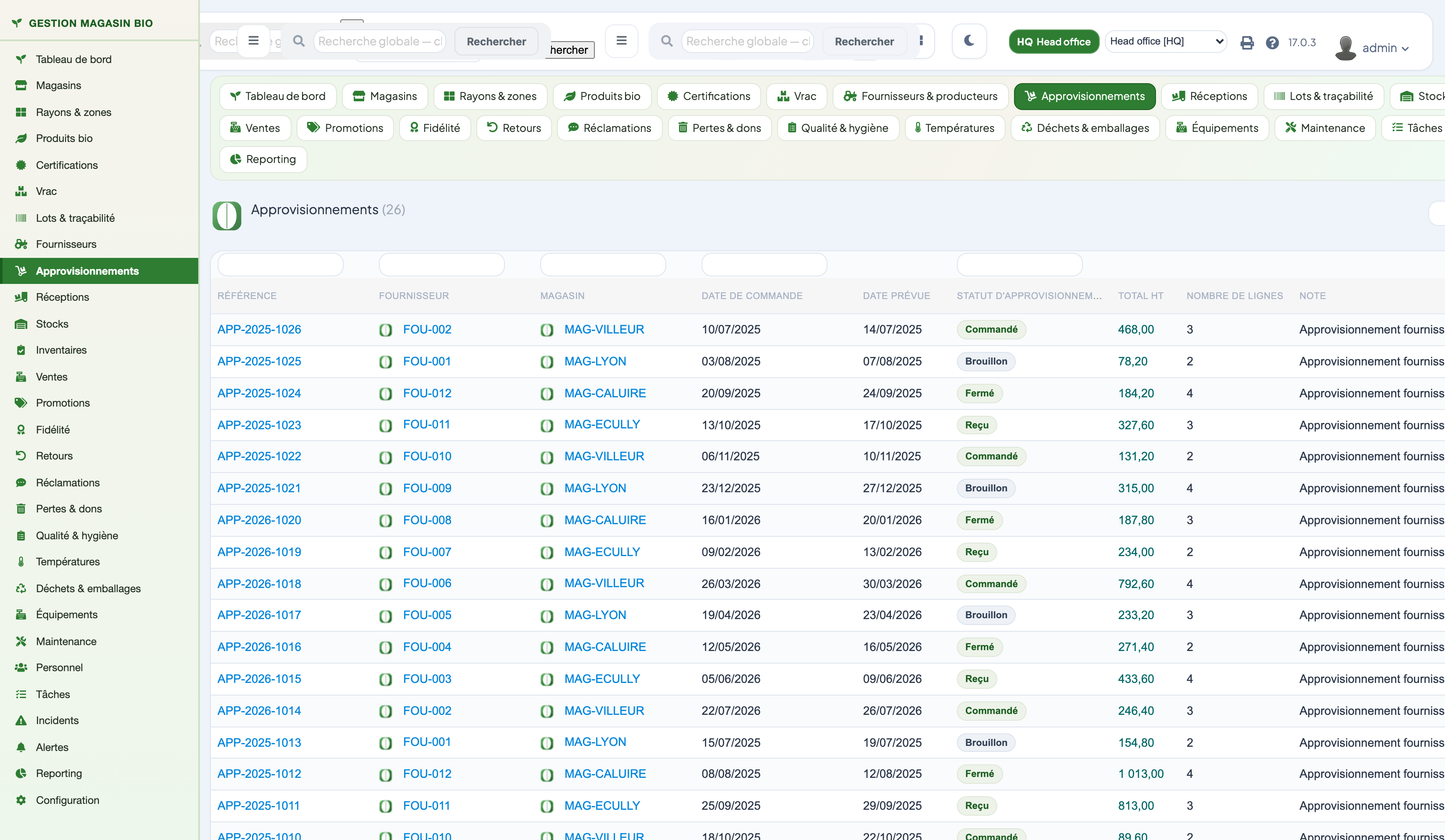Click the Fournisseur column filter field
The width and height of the screenshot is (1445, 840).
(442, 265)
